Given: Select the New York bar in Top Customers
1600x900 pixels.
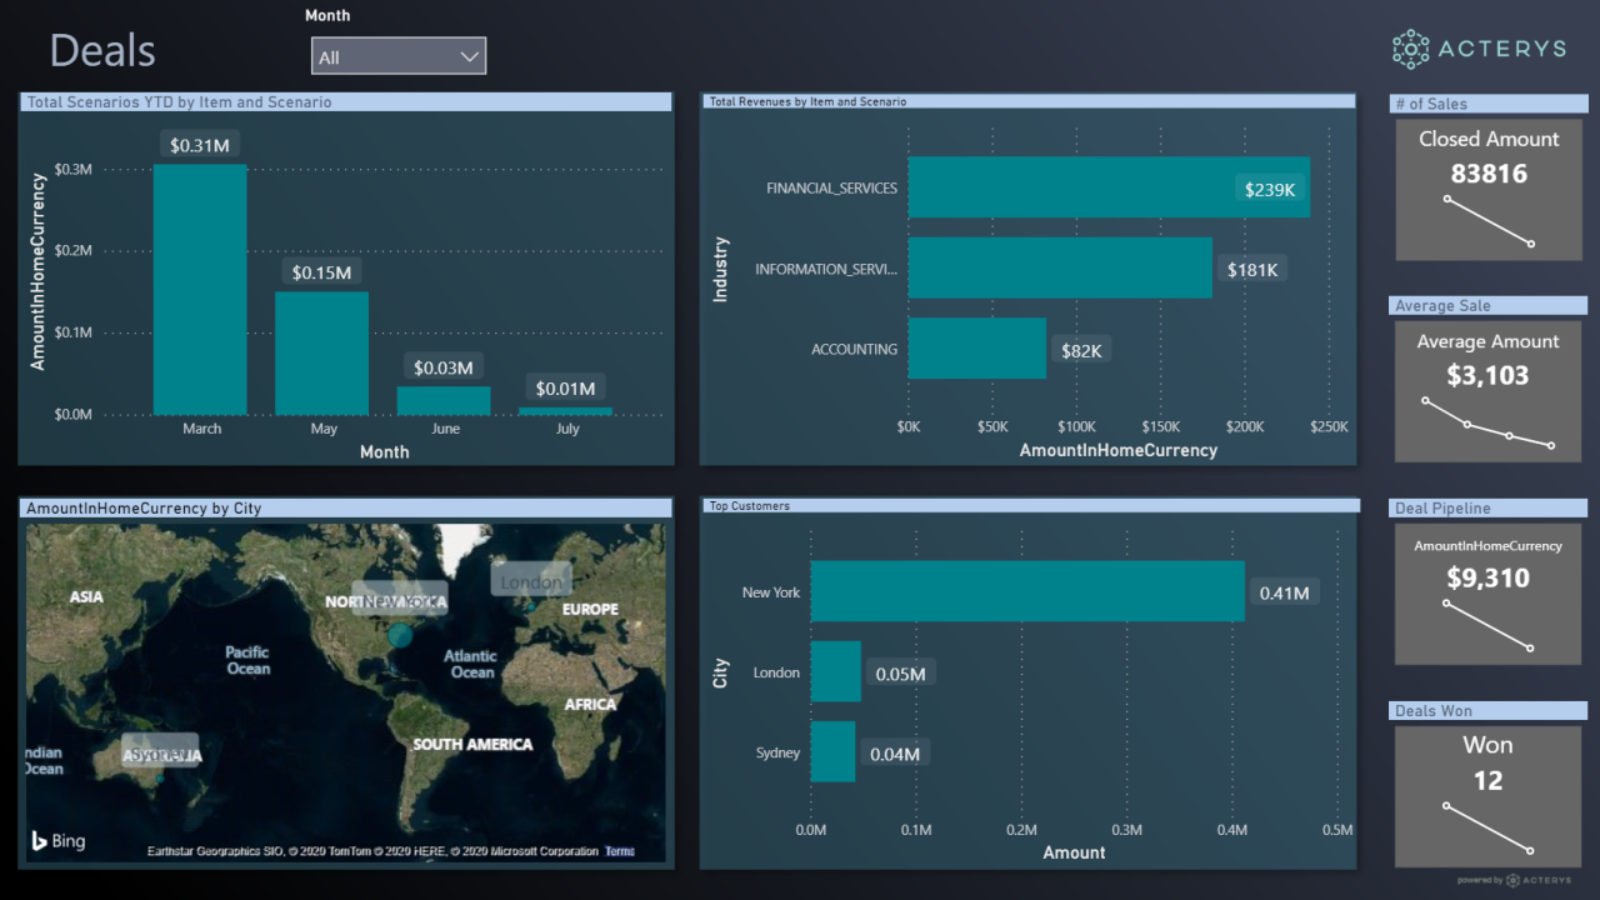Looking at the screenshot, I should point(1030,591).
